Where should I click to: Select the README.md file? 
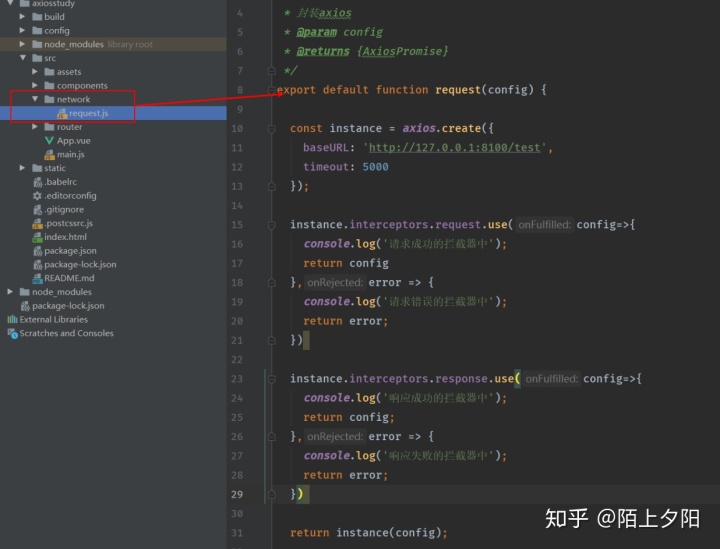(69, 278)
